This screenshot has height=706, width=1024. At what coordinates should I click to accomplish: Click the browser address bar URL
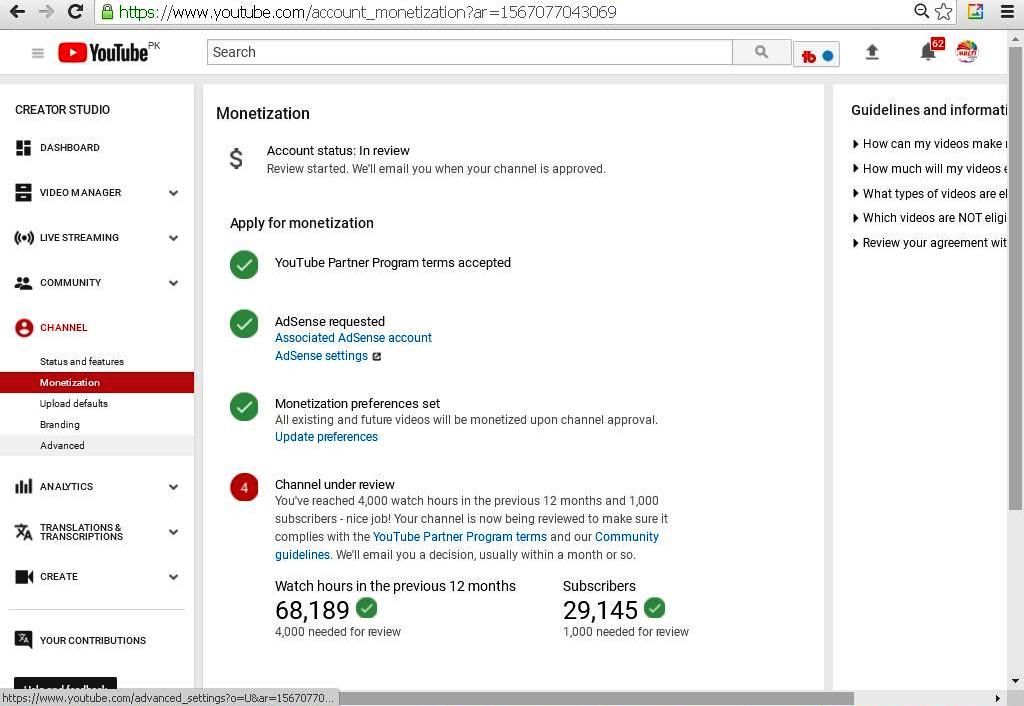(368, 12)
